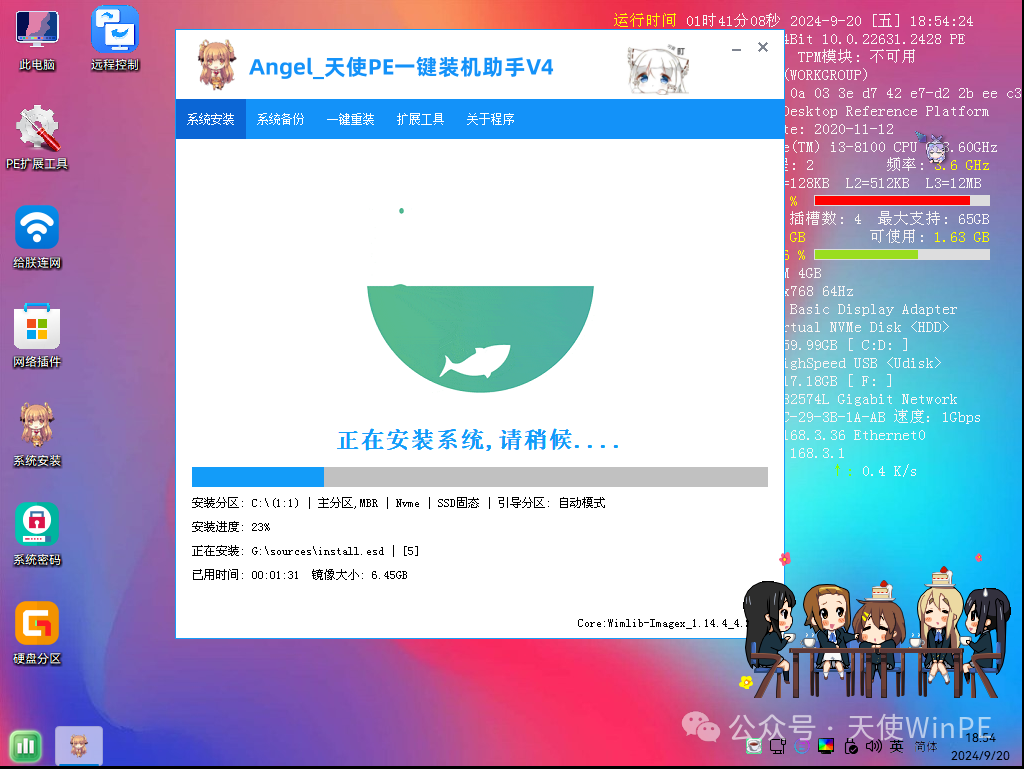This screenshot has height=769, width=1024.
Task: Open the green start menu button
Action: coord(25,745)
